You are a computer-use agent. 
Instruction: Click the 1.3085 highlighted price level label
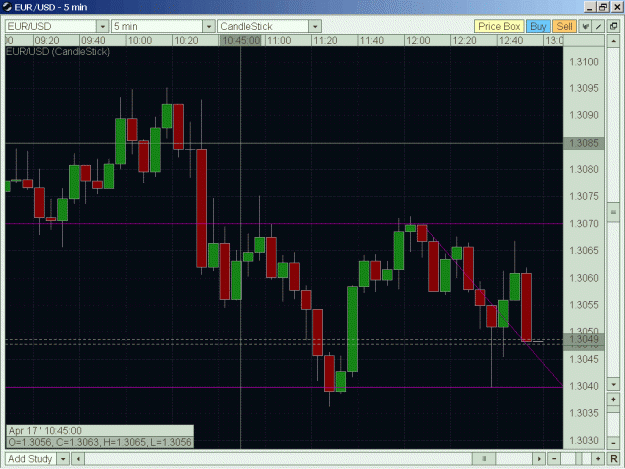pos(584,143)
